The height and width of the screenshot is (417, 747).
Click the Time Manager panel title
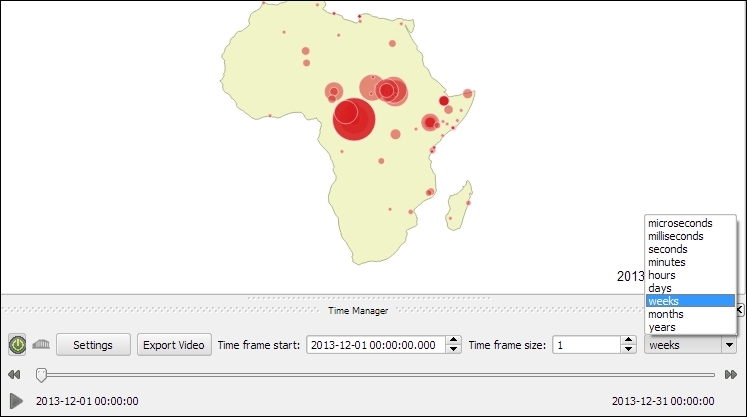(x=358, y=311)
